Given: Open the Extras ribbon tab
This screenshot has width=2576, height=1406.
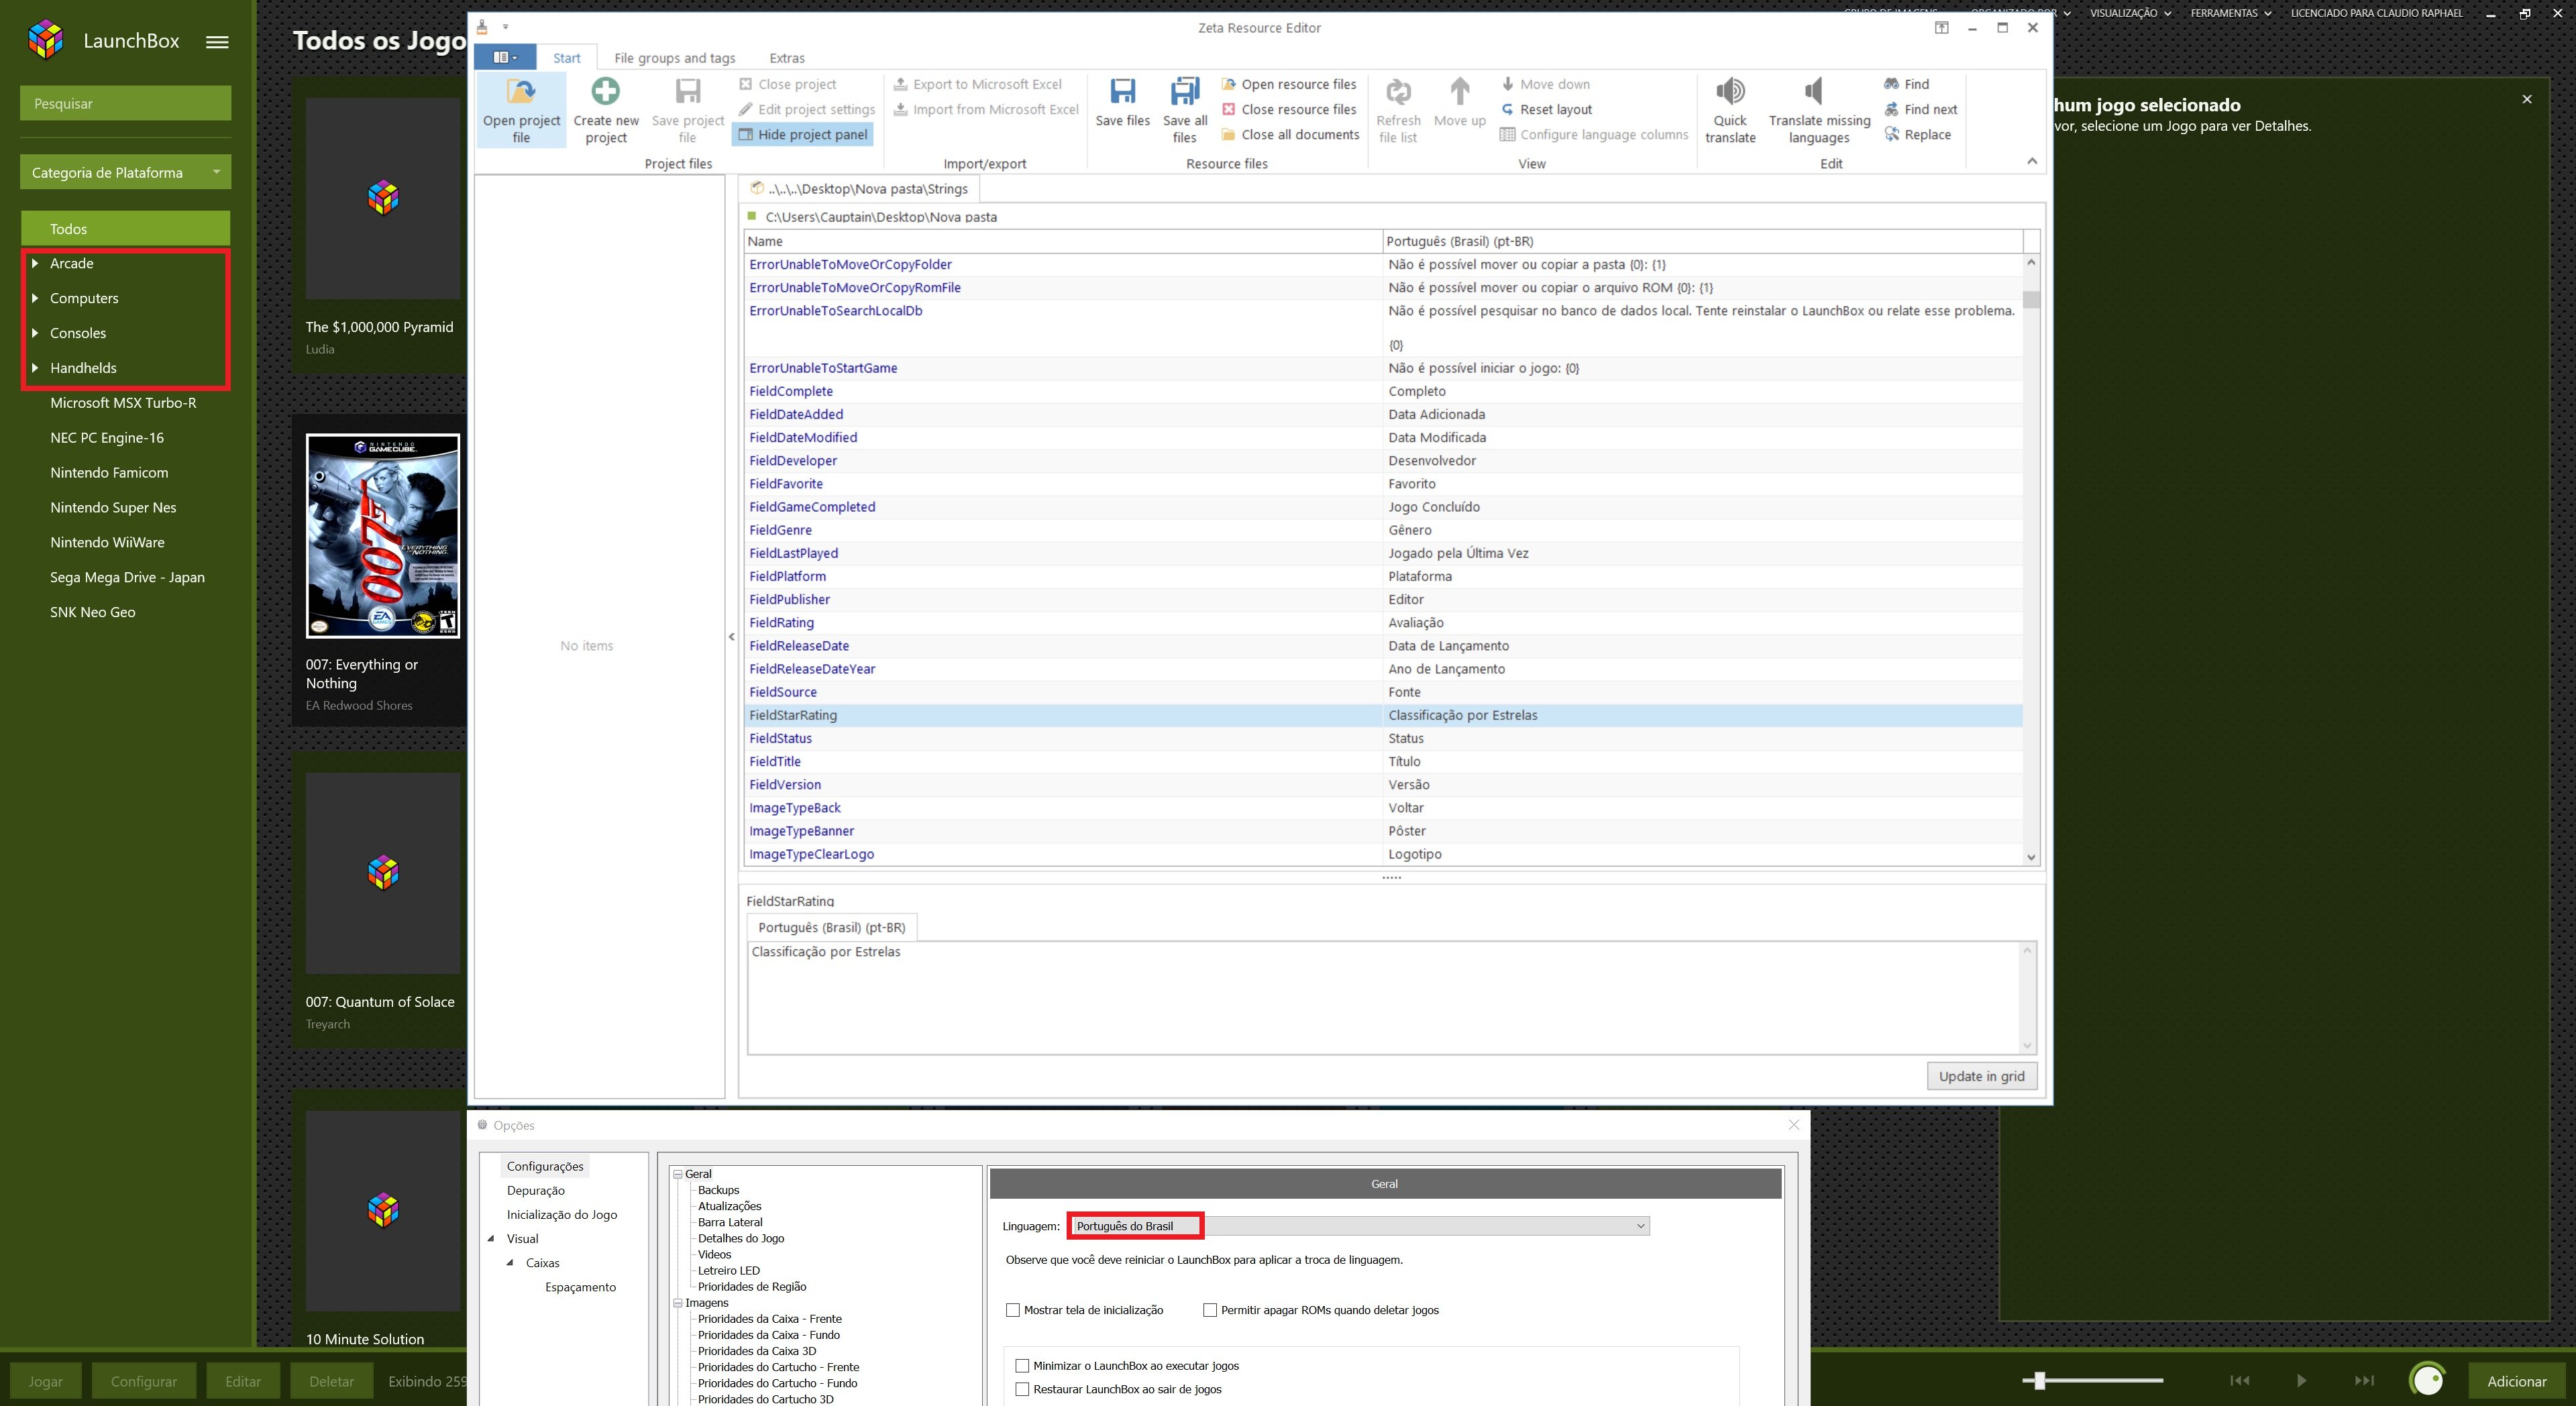Looking at the screenshot, I should pos(787,58).
